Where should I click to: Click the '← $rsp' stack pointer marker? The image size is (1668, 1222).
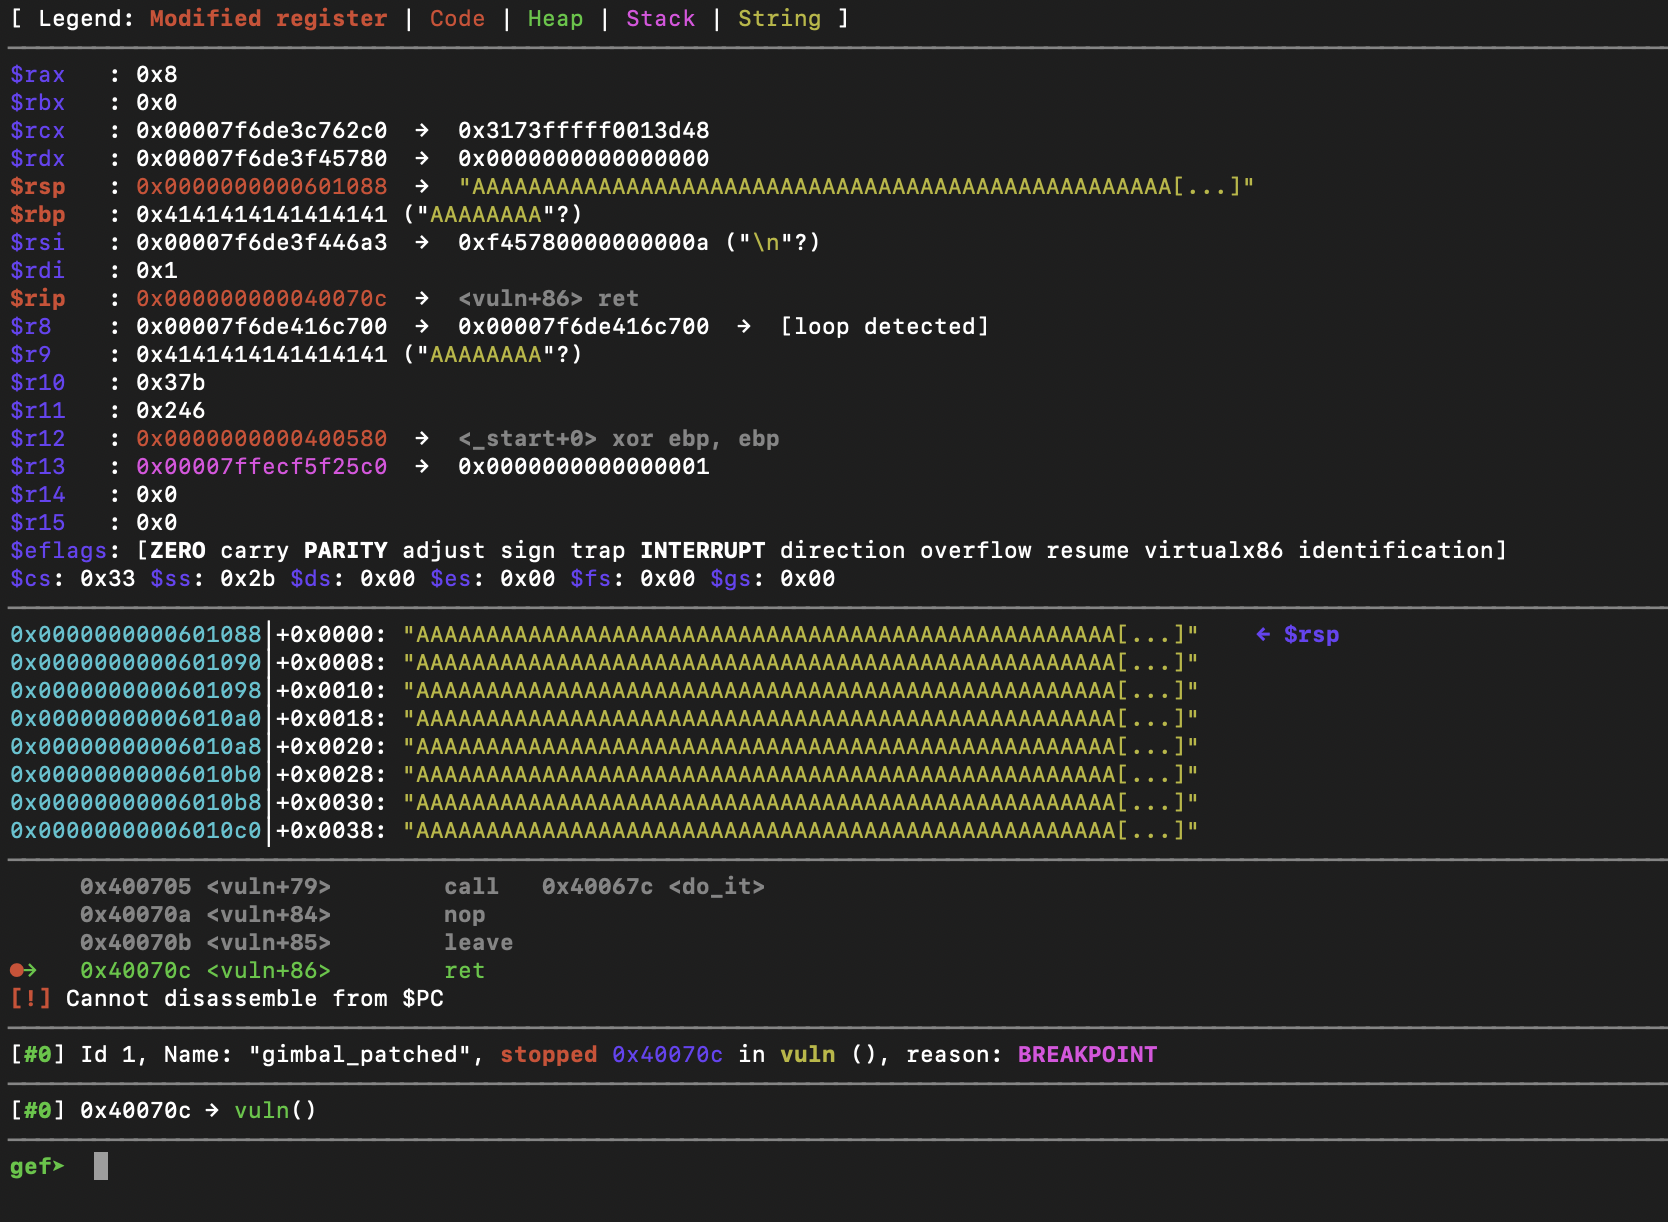(x=1297, y=635)
